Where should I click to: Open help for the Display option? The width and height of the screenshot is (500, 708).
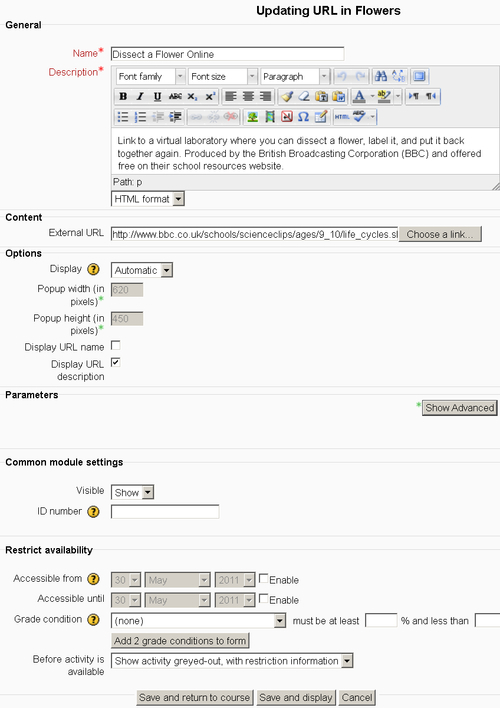click(93, 270)
